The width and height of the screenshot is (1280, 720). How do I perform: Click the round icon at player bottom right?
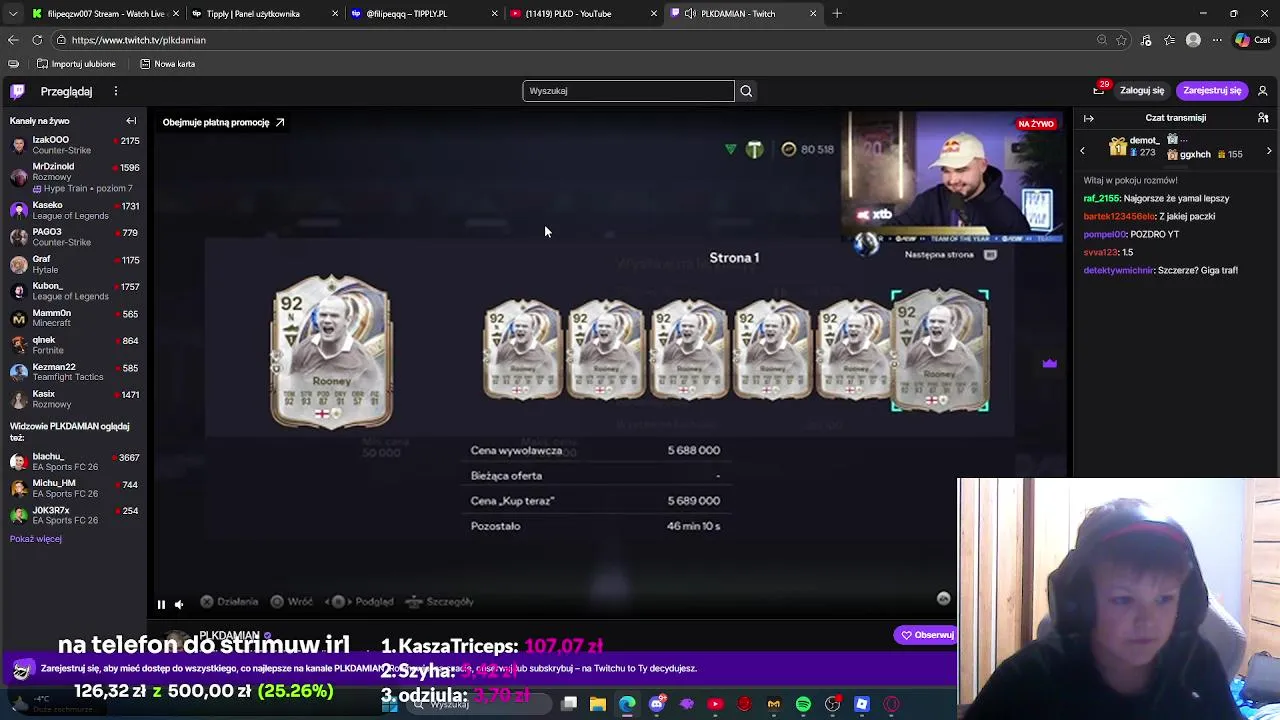(943, 598)
